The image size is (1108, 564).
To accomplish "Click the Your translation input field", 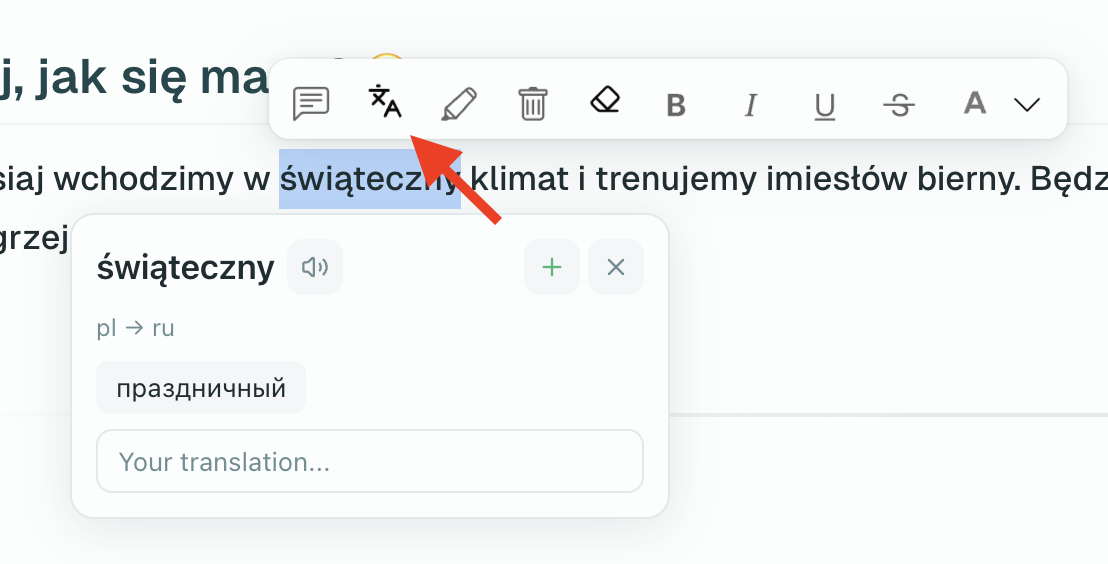I will [369, 461].
